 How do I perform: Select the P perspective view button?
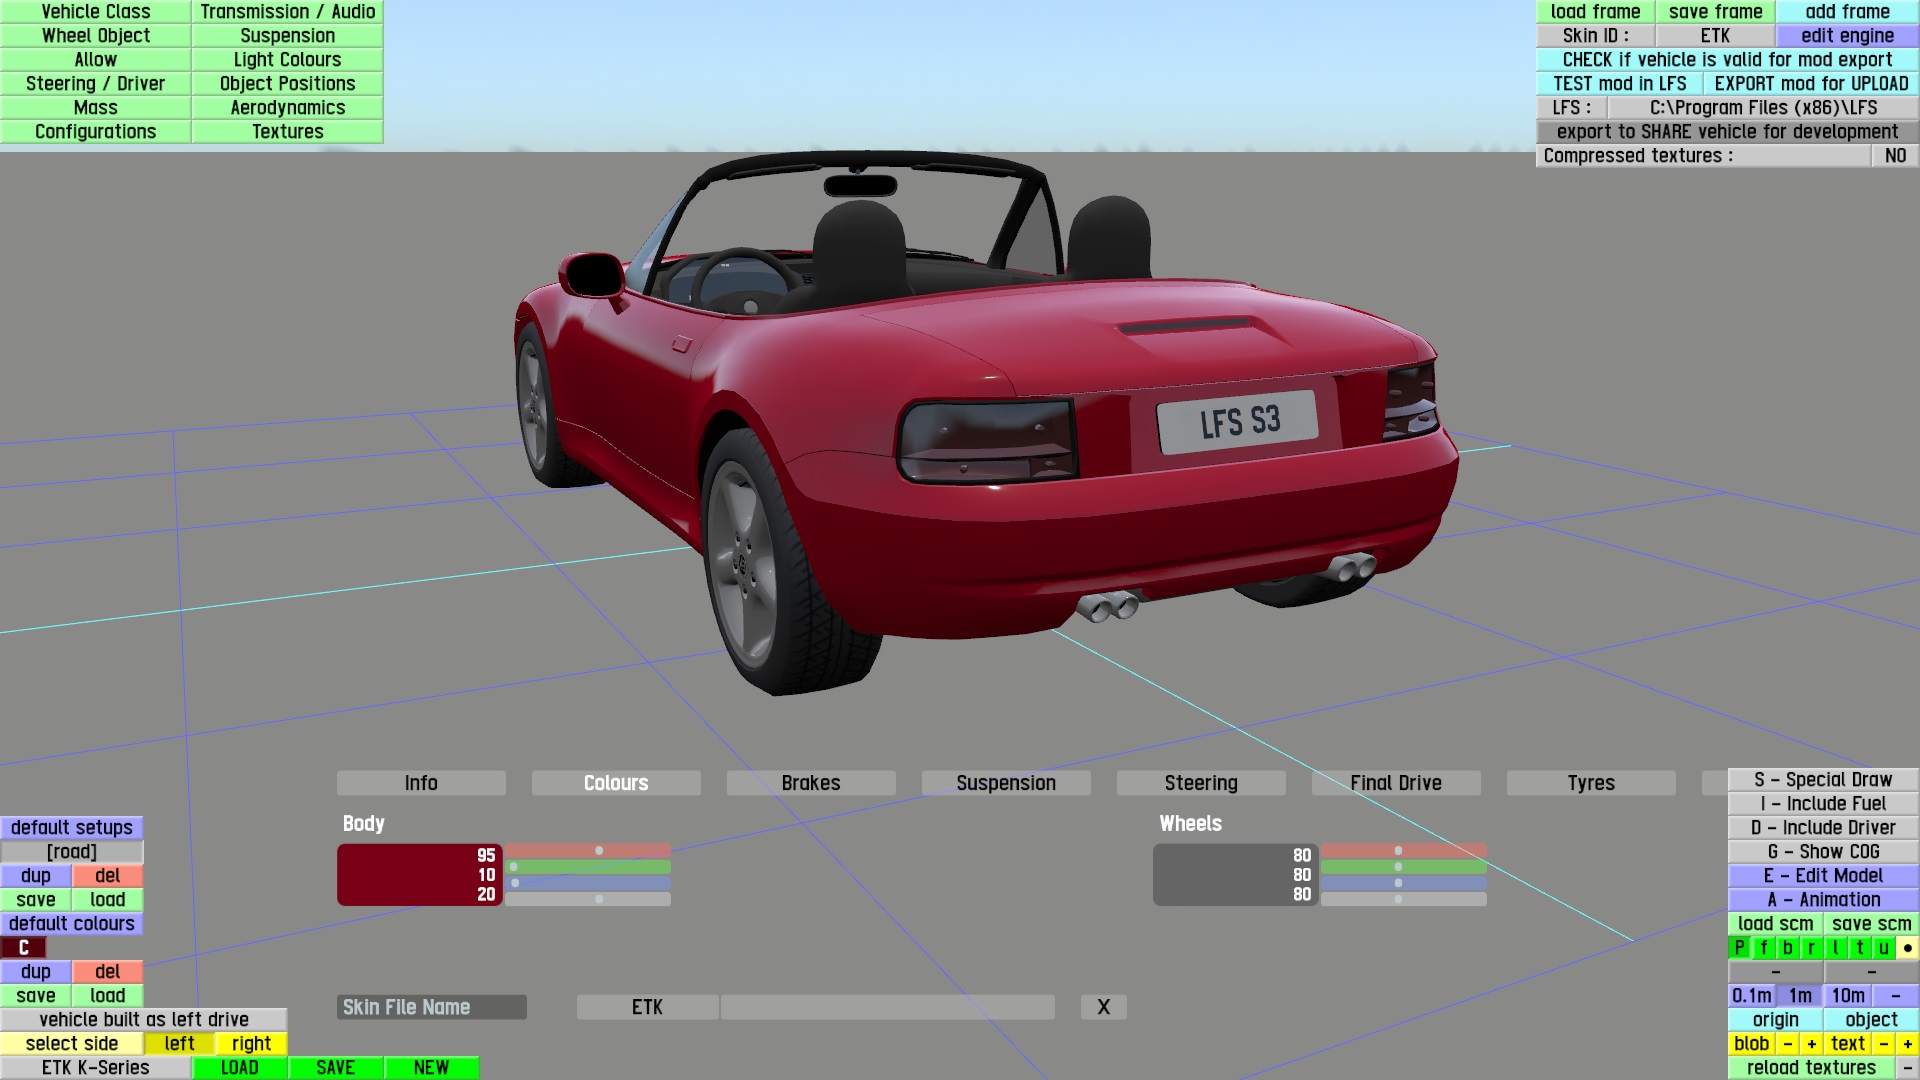[1739, 947]
